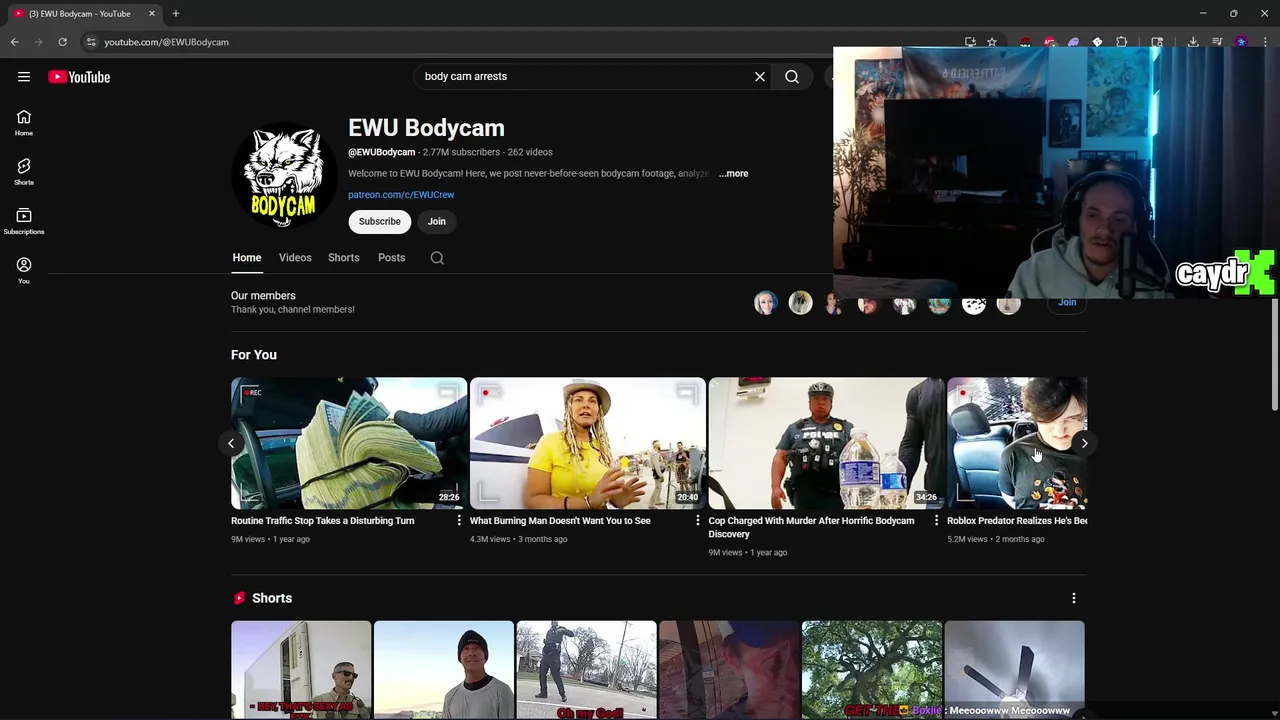Open video title What Burning Man Doesn't Want You to See
This screenshot has height=720, width=1280.
tap(560, 521)
